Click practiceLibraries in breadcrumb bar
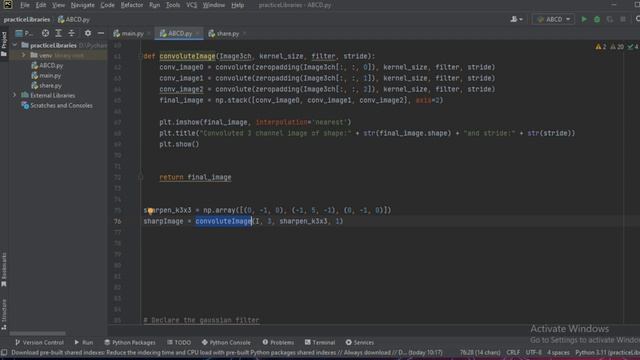 click(27, 19)
